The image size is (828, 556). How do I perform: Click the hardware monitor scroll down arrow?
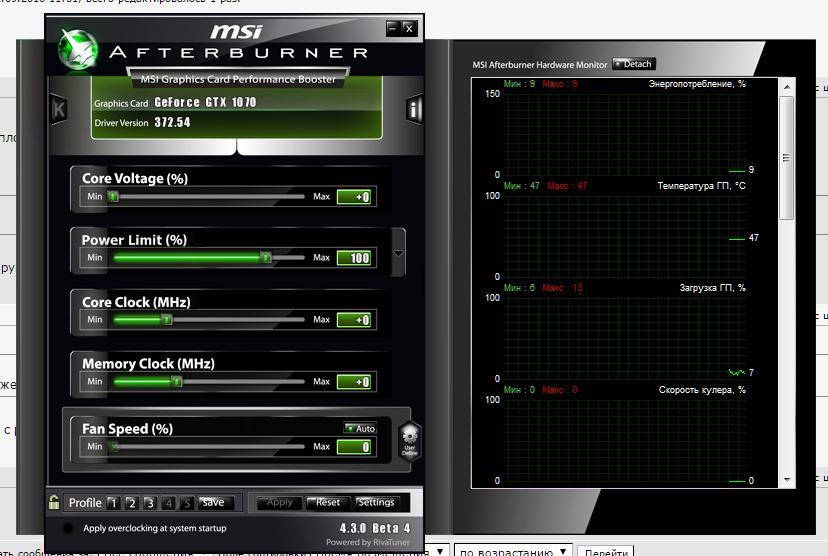point(787,480)
